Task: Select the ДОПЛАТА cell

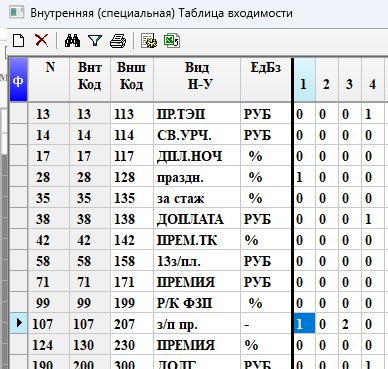Action: (197, 219)
